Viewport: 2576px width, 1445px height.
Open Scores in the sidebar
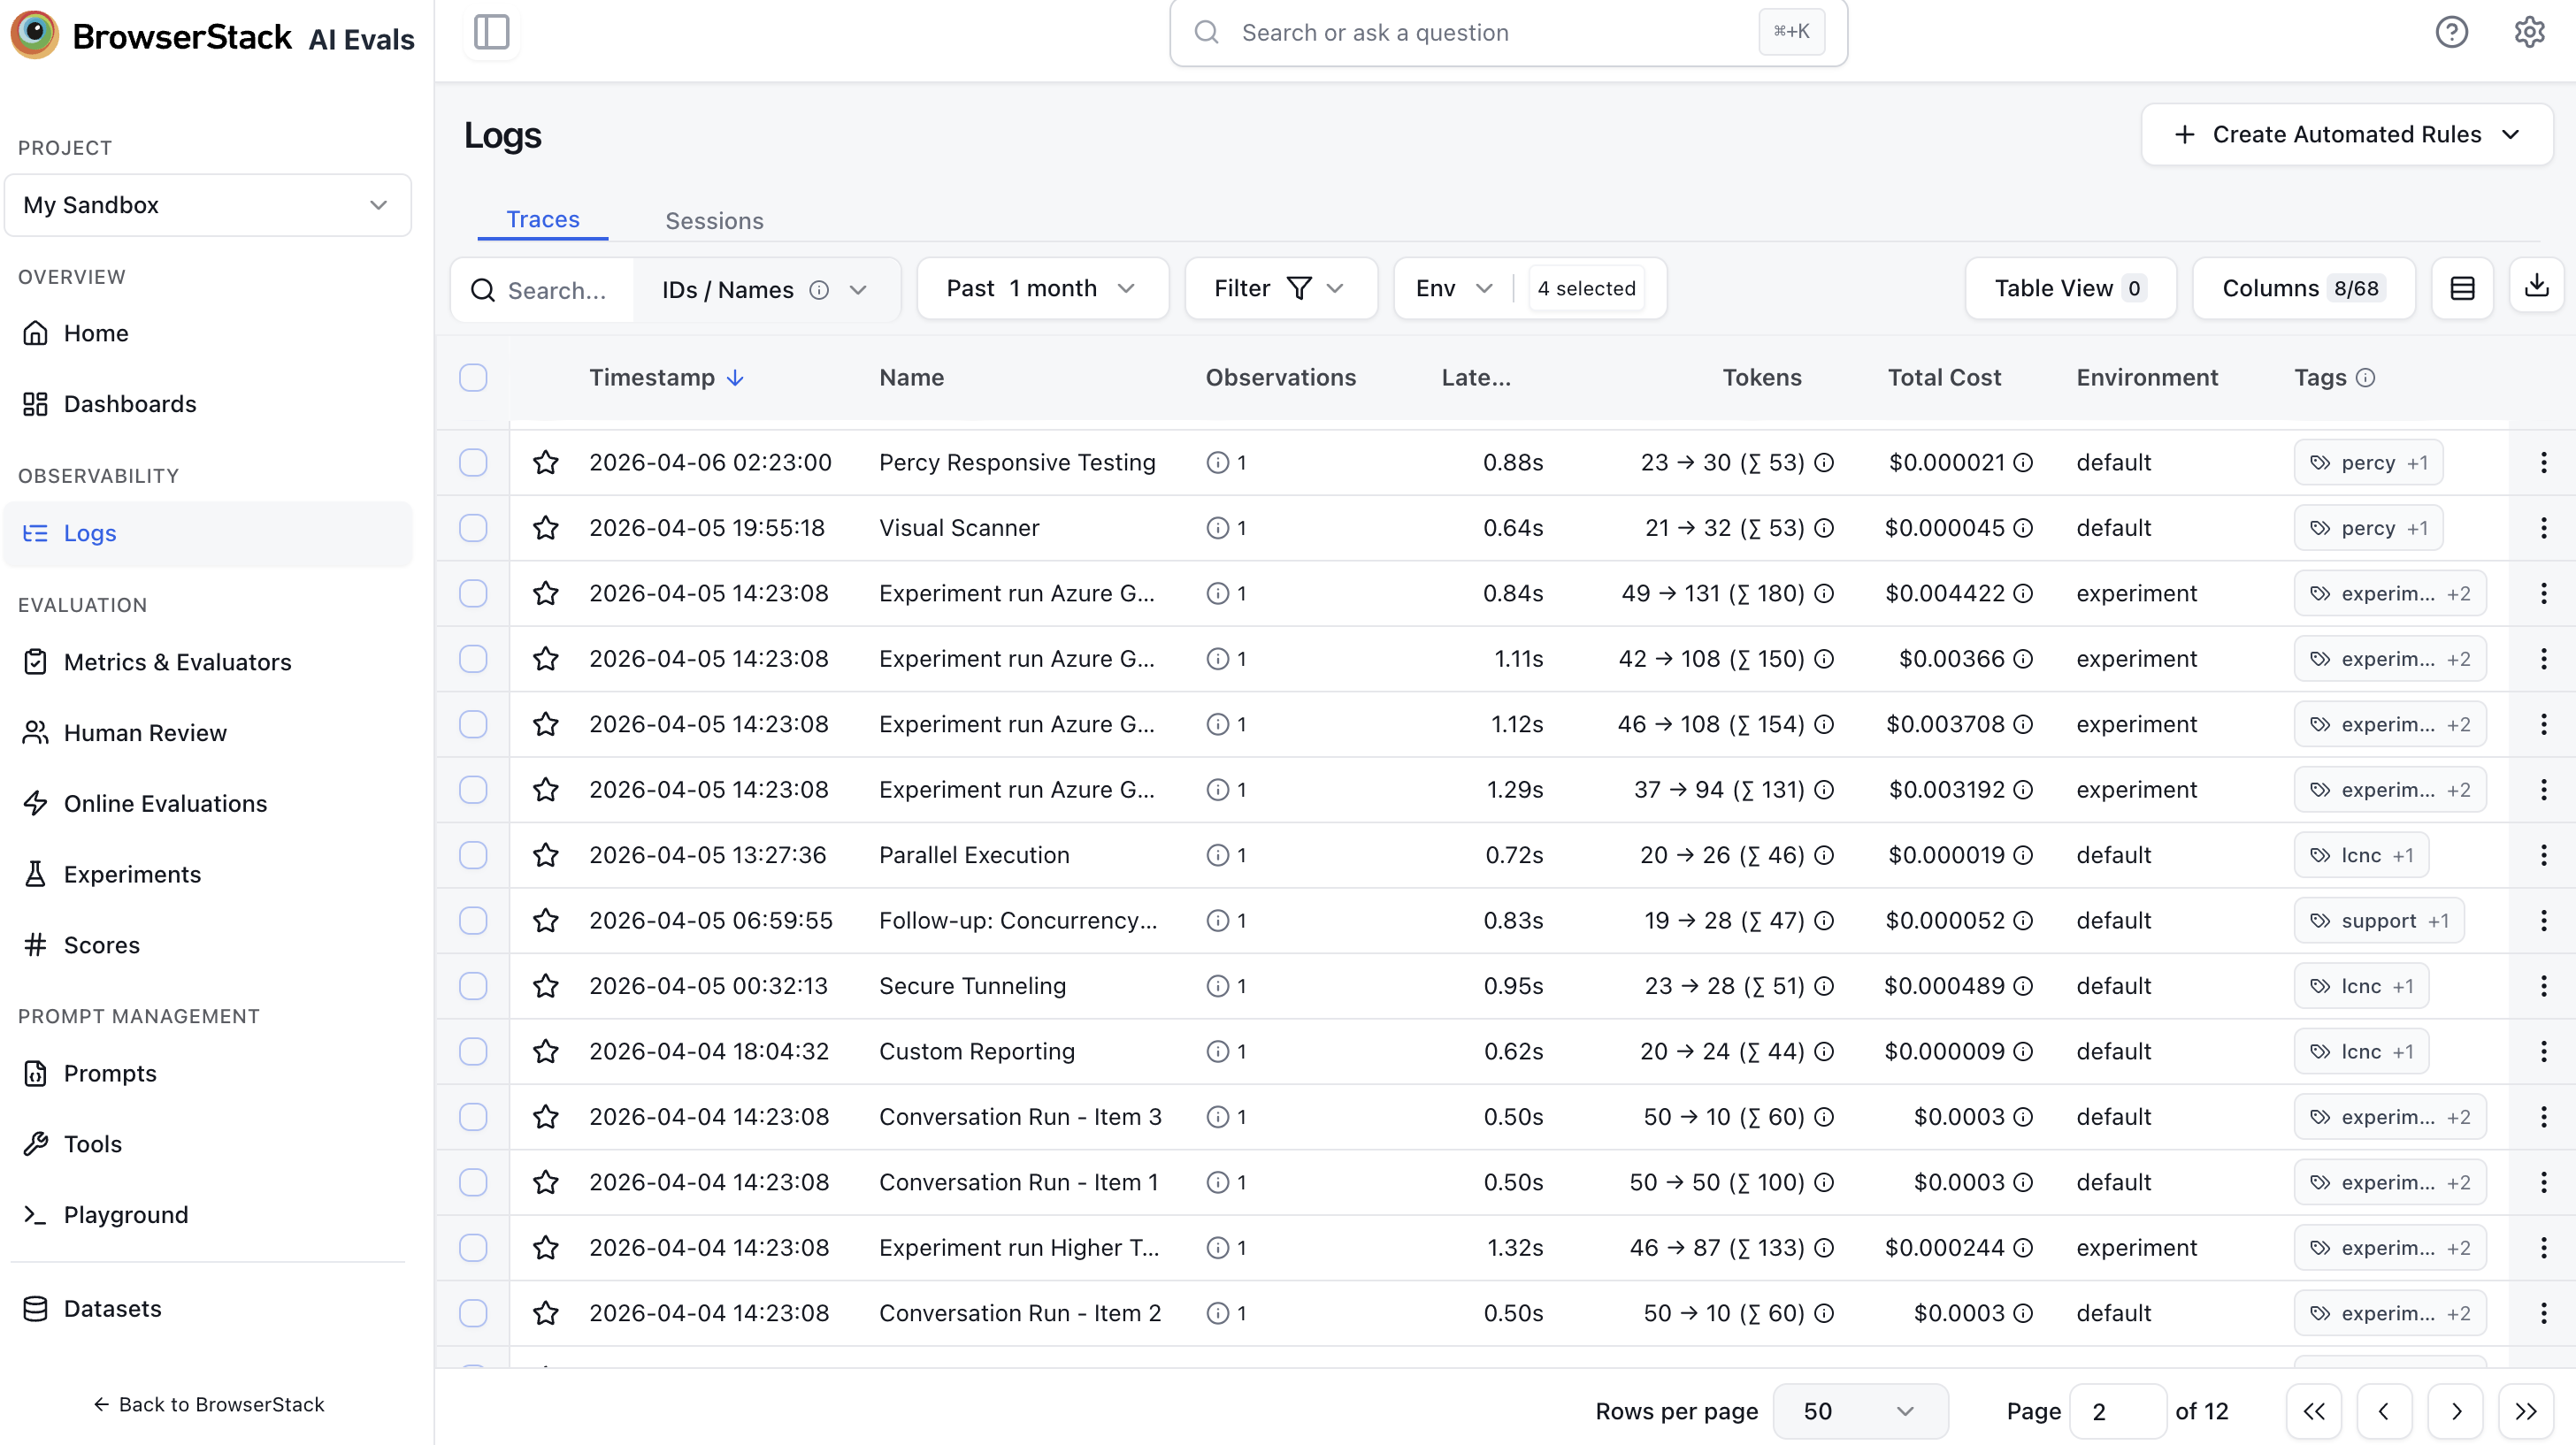pos(208,945)
